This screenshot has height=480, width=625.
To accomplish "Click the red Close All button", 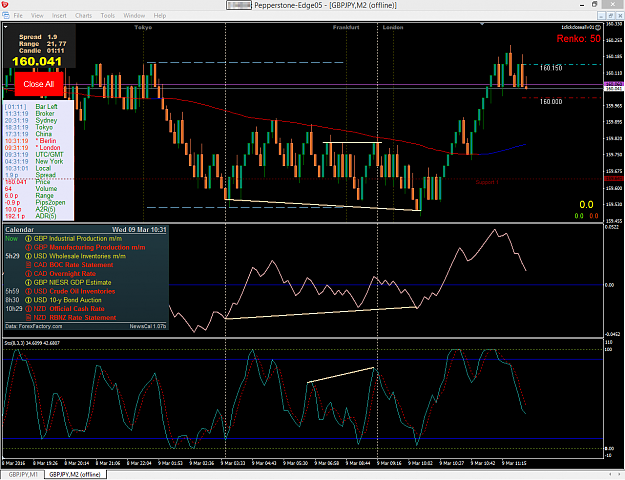I will tap(39, 84).
